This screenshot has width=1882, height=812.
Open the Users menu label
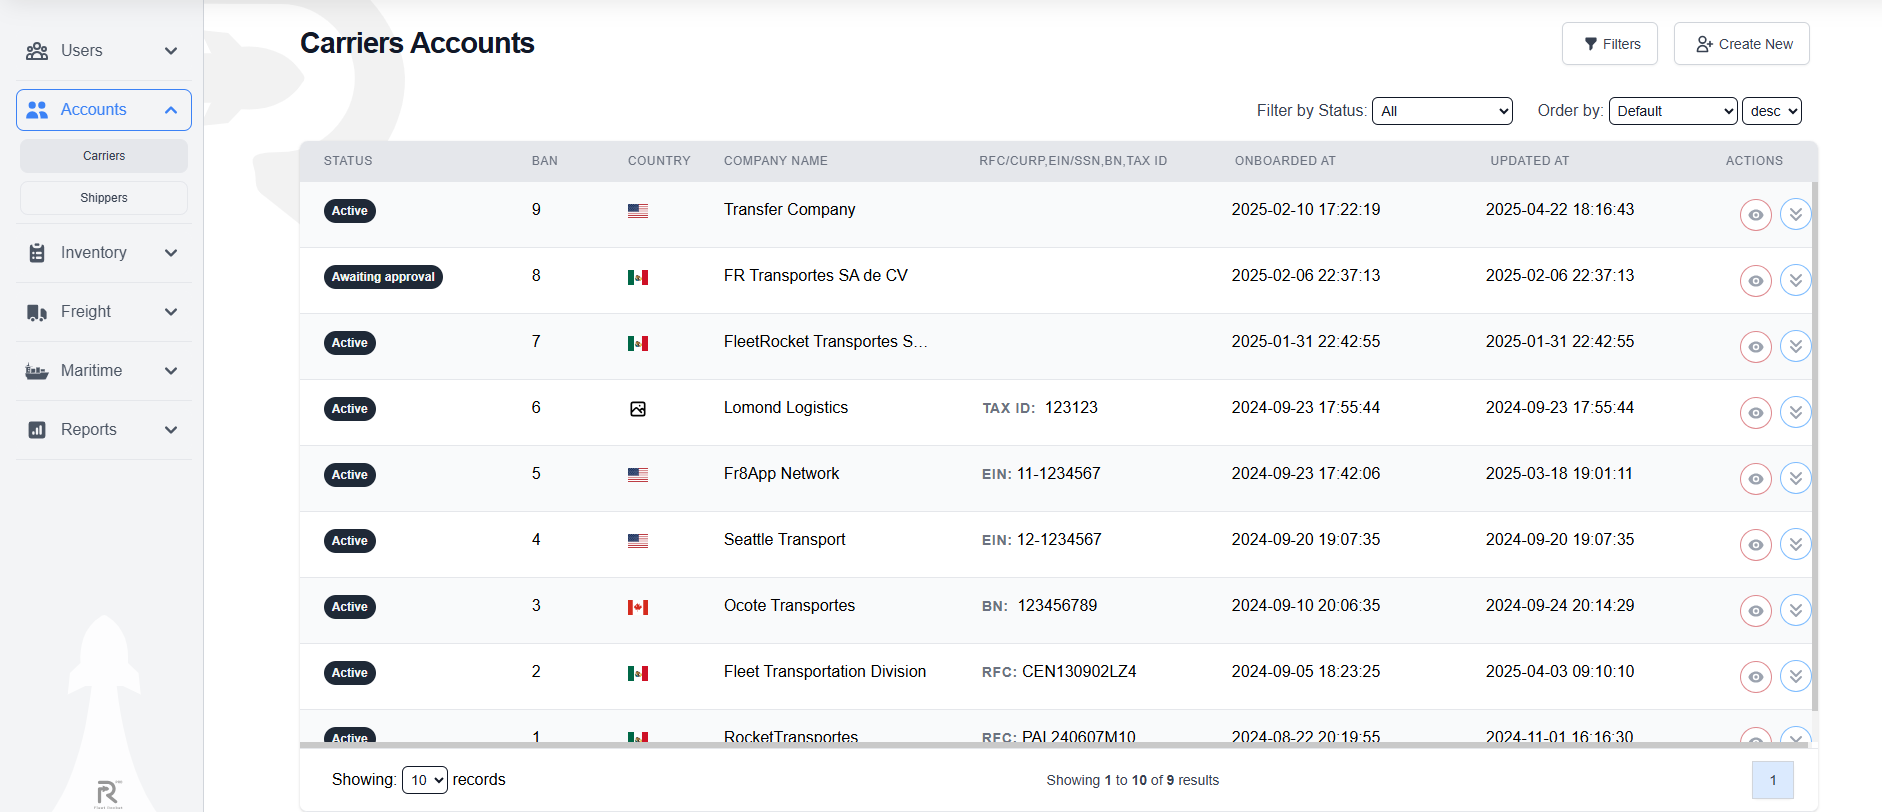[81, 51]
